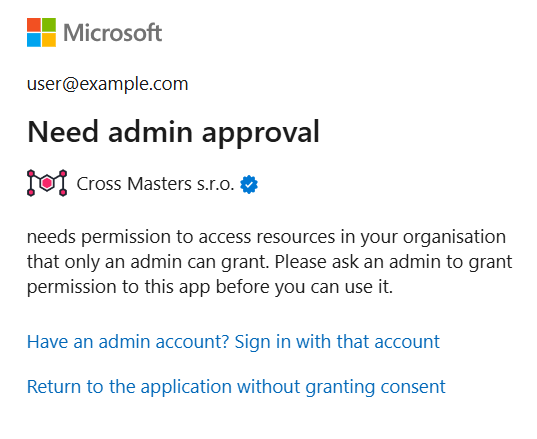The width and height of the screenshot is (537, 439).
Task: Click the words 'granting consent' in bottom link
Action: point(375,387)
